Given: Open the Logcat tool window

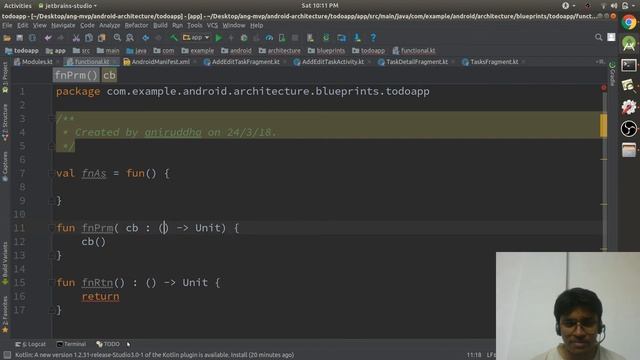Looking at the screenshot, I should (31, 344).
